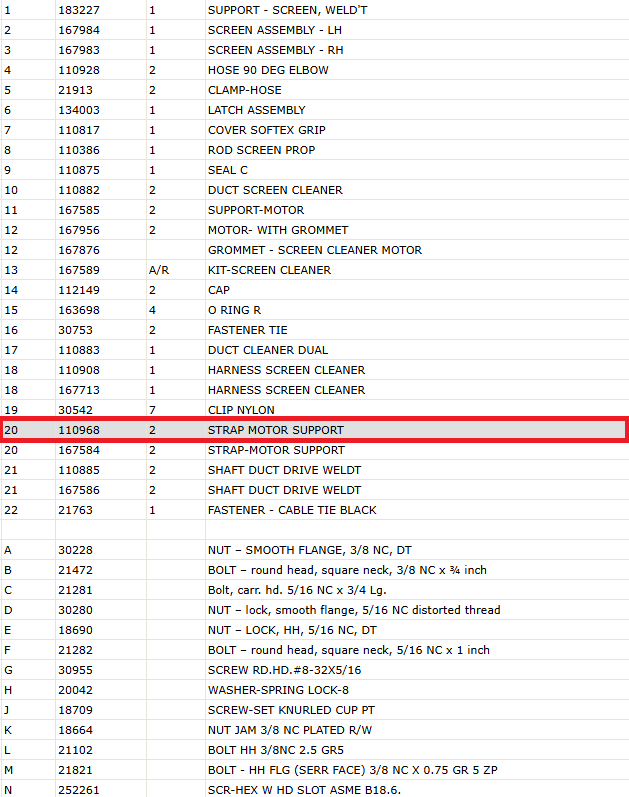Select part number 21913 CLAMP-HOSE

click(75, 90)
